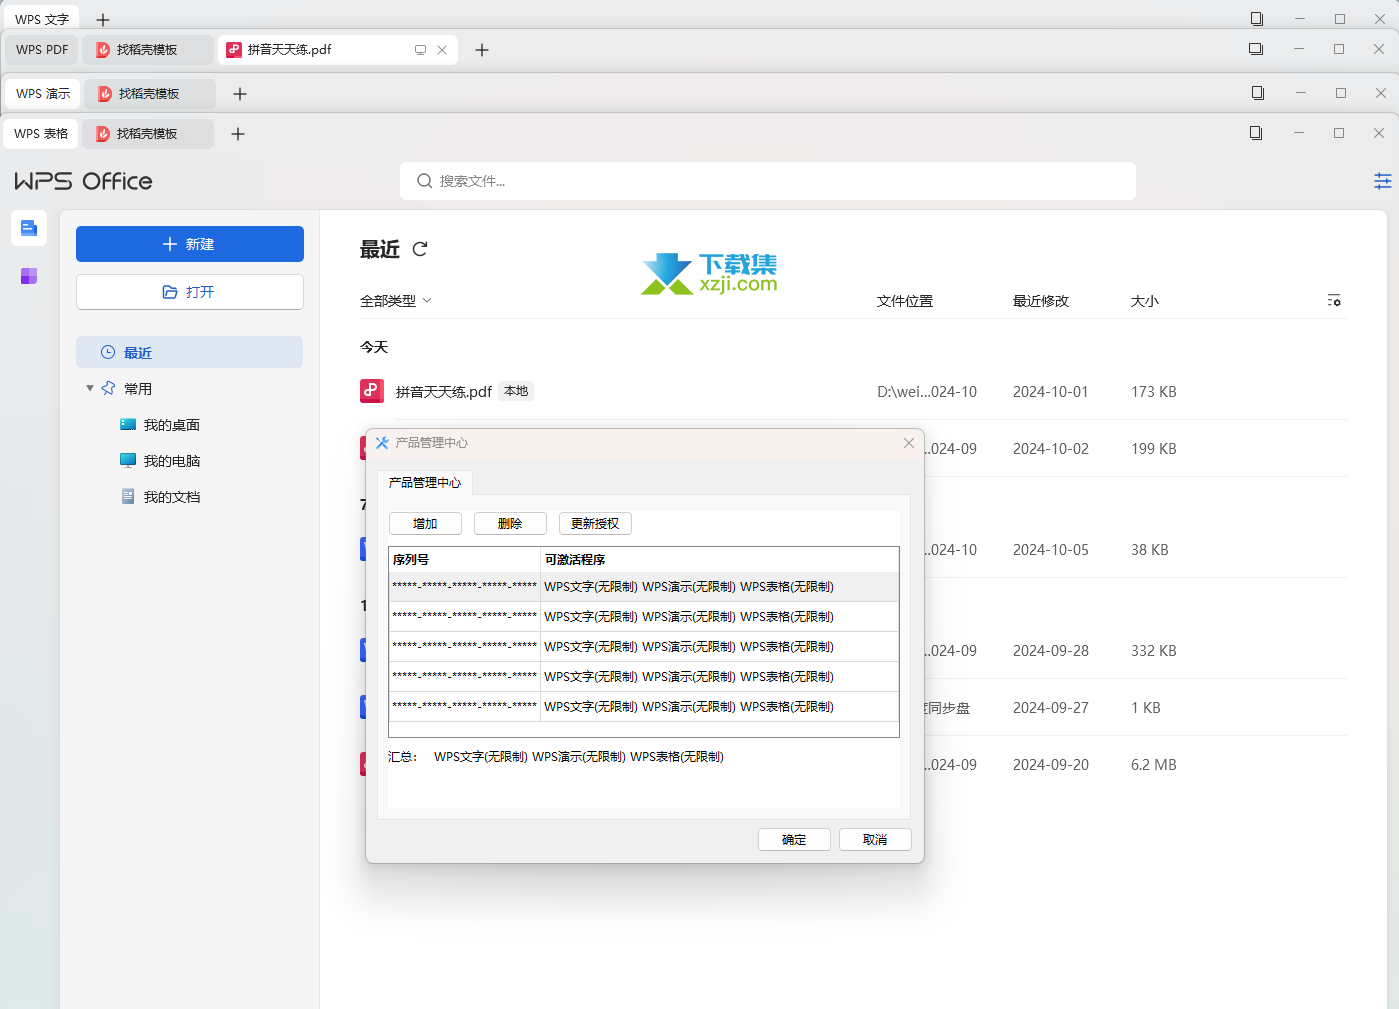Image resolution: width=1399 pixels, height=1009 pixels.
Task: Add new tab in WPS 表格 window
Action: [238, 134]
